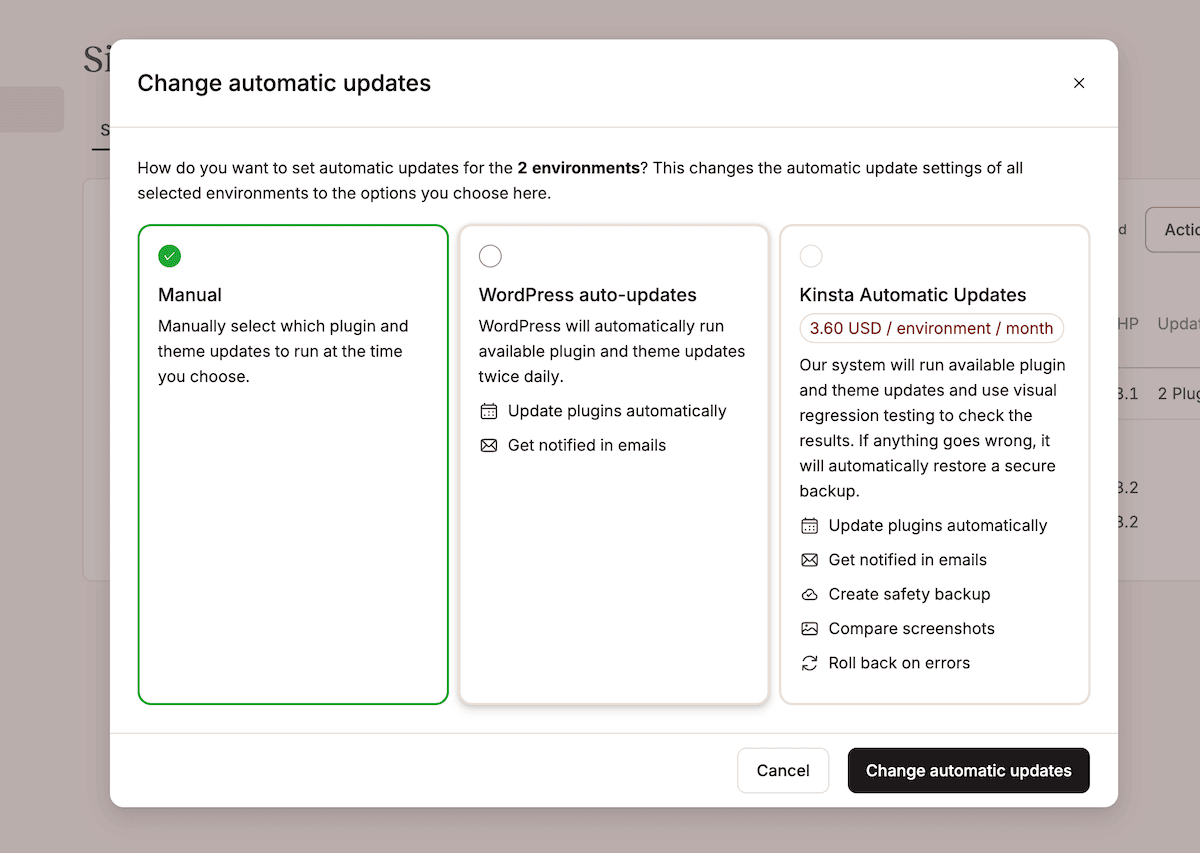Click the Roll back on errors arrows icon
1200x853 pixels.
point(810,662)
